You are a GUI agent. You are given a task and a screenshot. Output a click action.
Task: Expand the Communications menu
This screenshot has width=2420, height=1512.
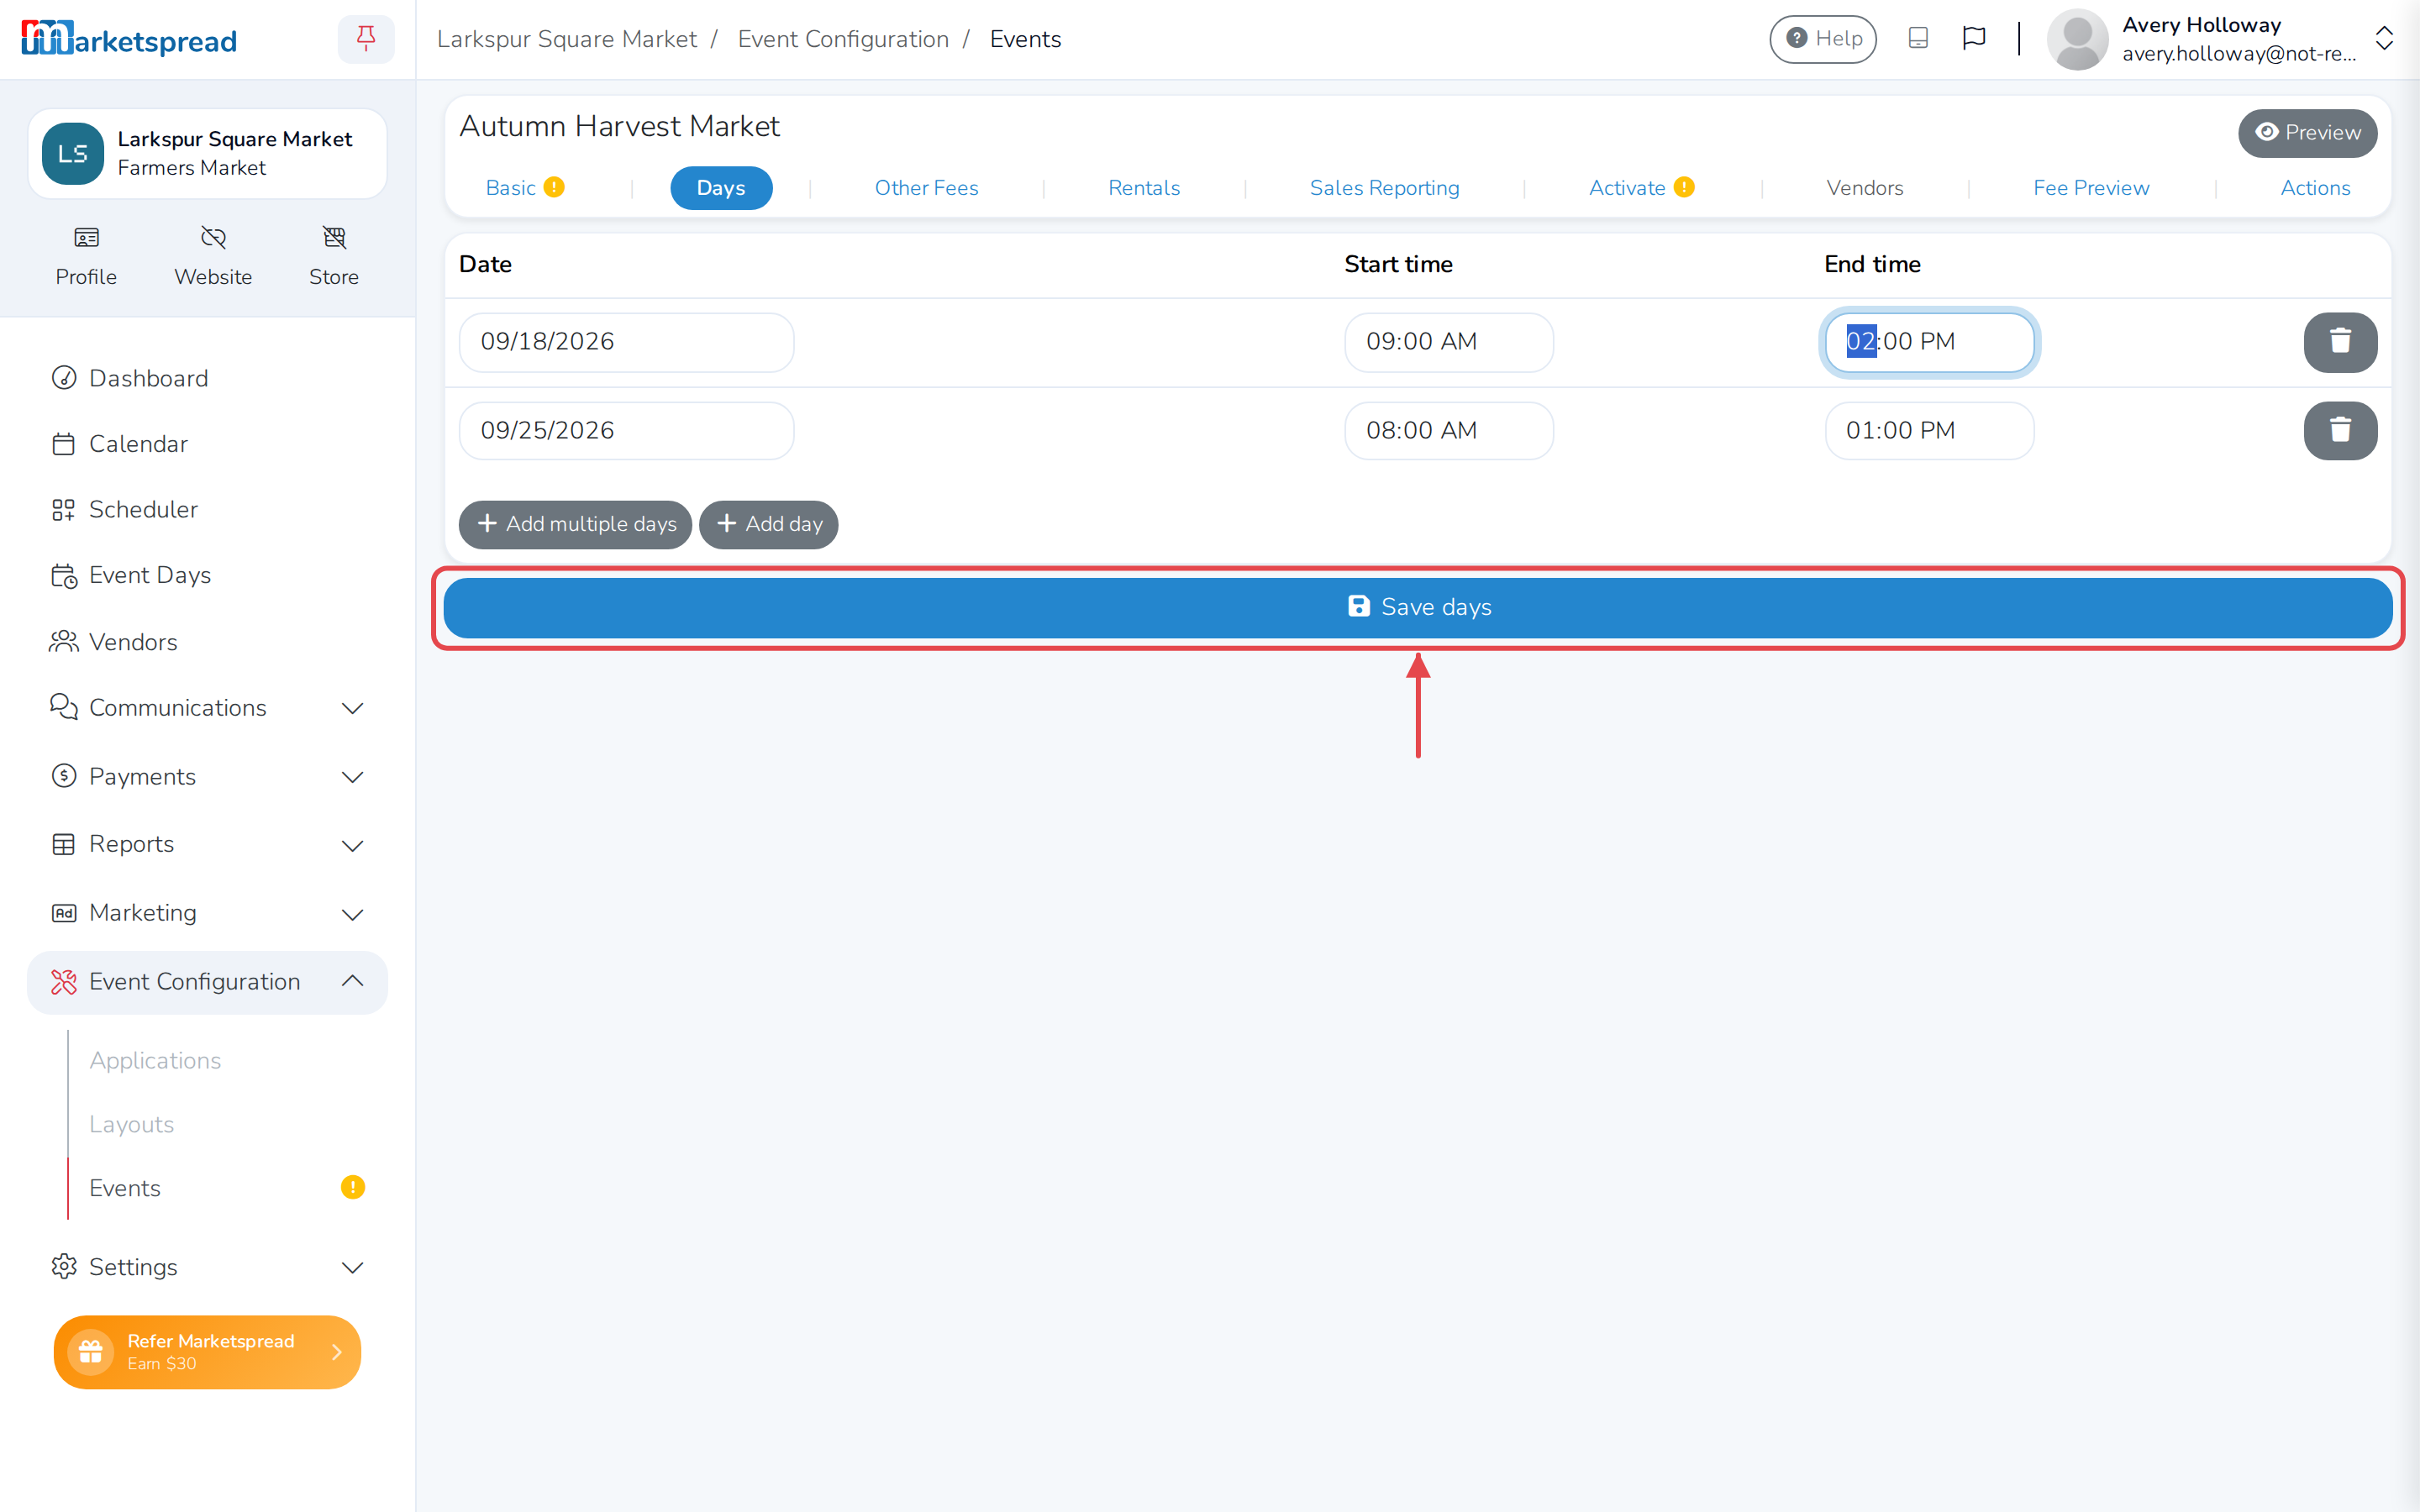pyautogui.click(x=207, y=708)
